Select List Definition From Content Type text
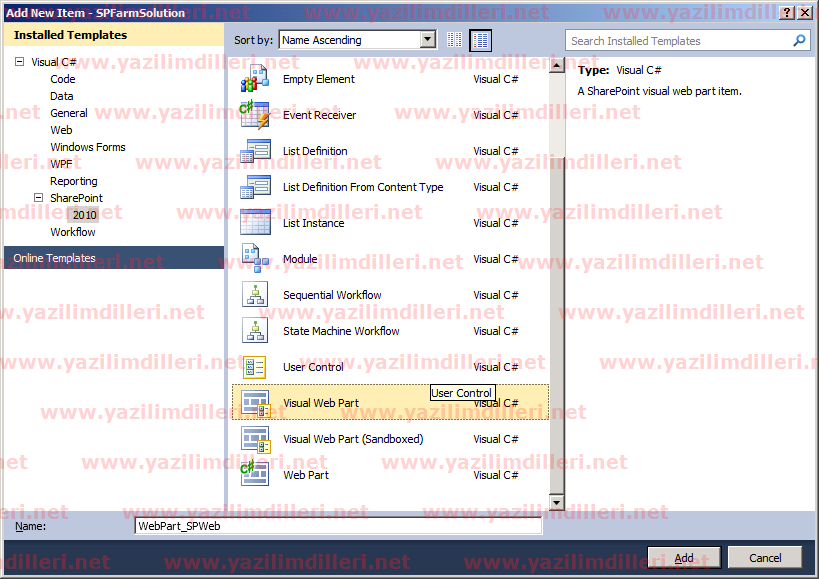The image size is (819, 579). coord(363,187)
